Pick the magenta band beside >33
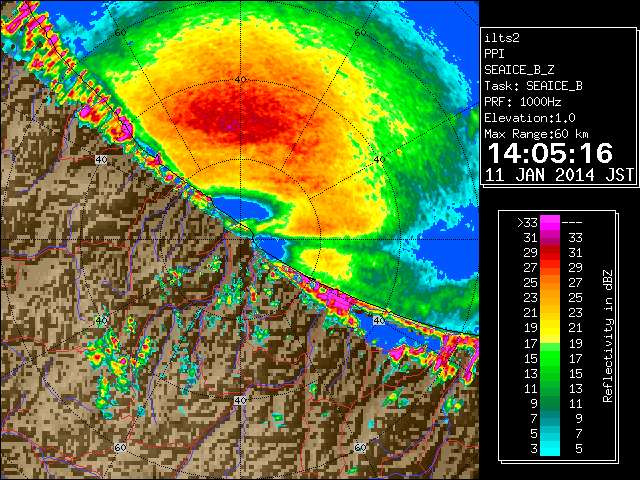The image size is (640, 480). [x=550, y=222]
